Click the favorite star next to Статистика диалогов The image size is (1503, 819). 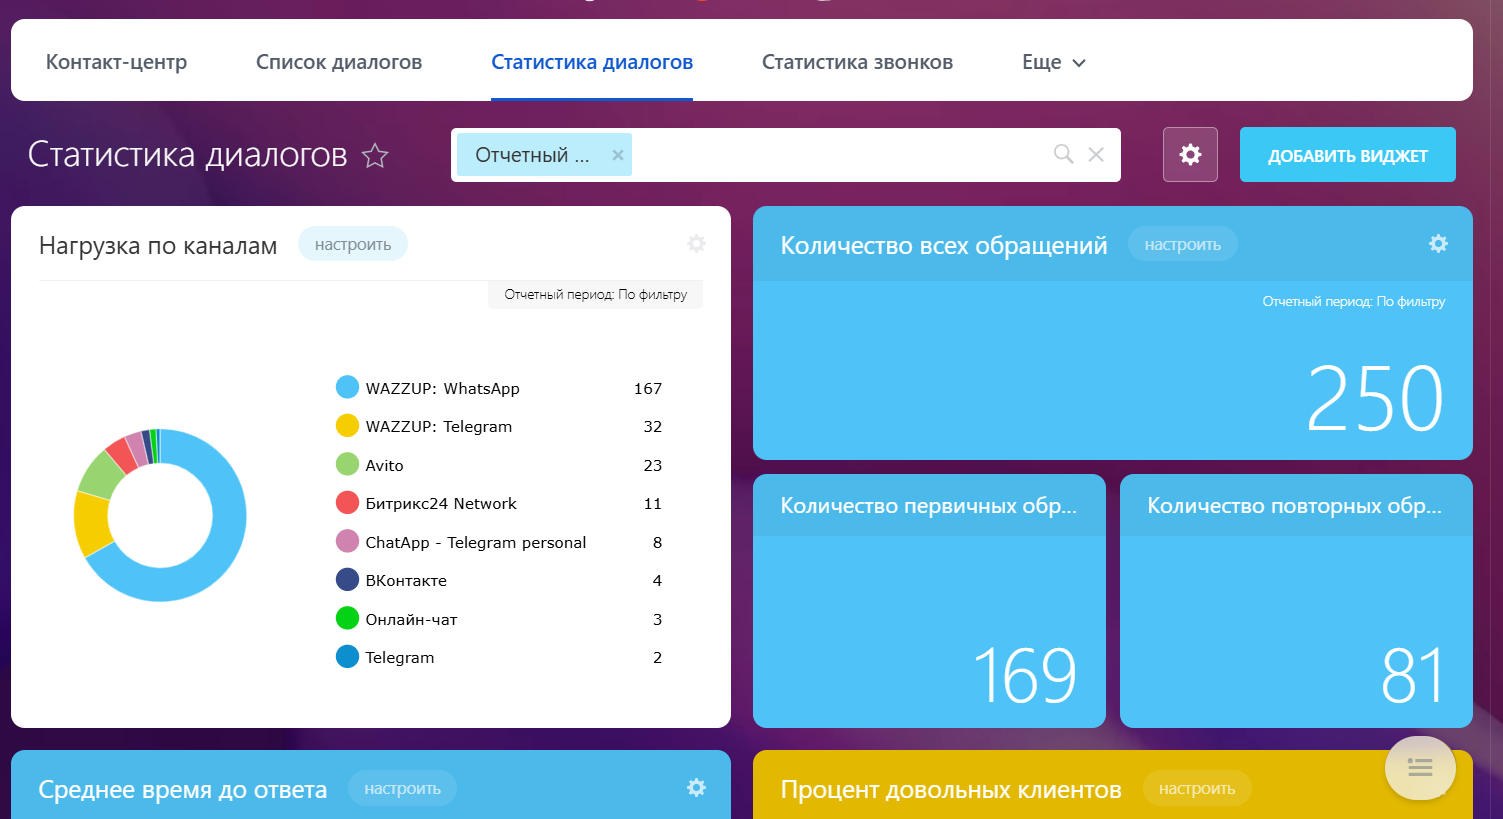[375, 156]
